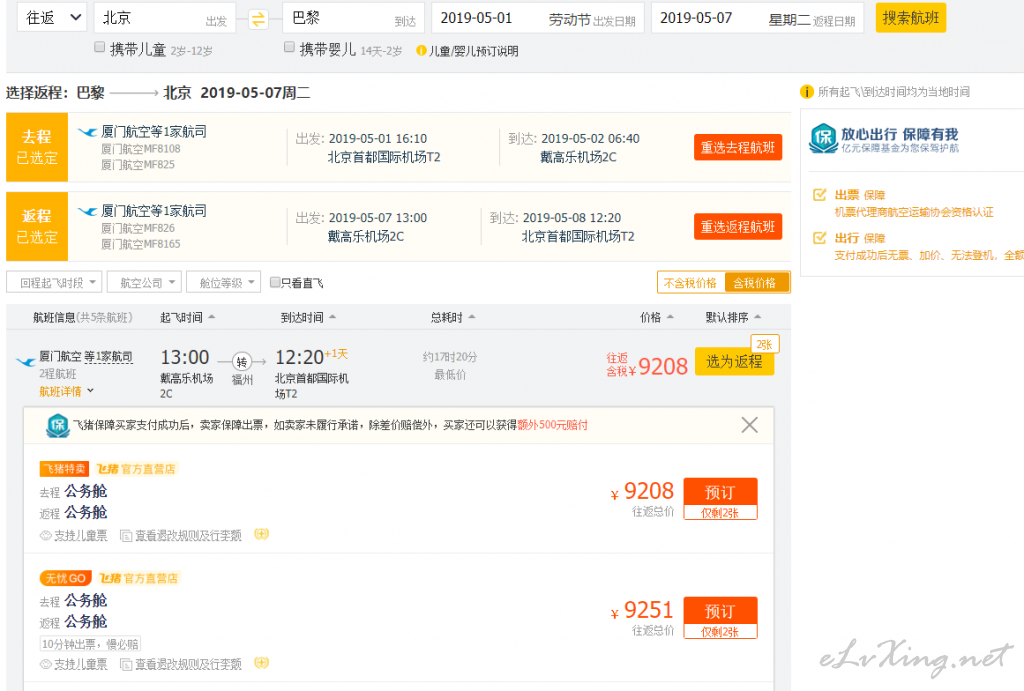Click 官方直营店 label in 9251 fare
Screen dimensions: 1024x691
(150, 578)
